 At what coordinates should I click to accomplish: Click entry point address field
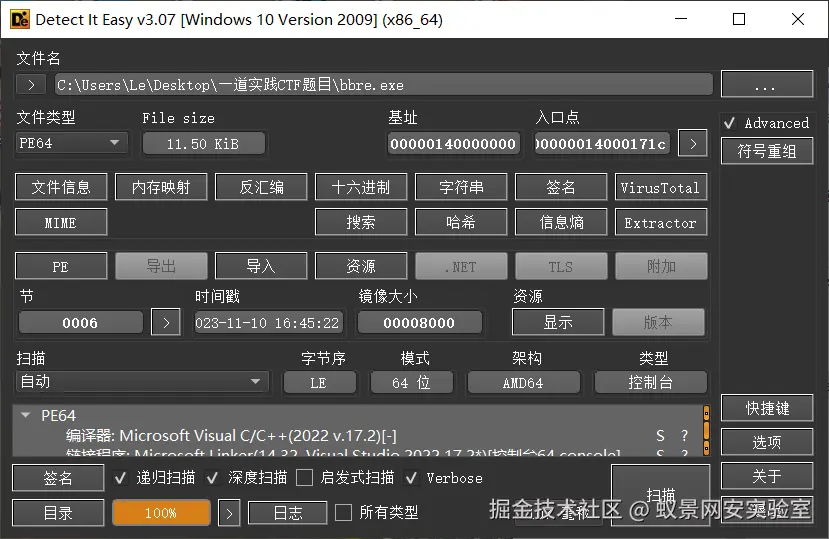pos(602,143)
